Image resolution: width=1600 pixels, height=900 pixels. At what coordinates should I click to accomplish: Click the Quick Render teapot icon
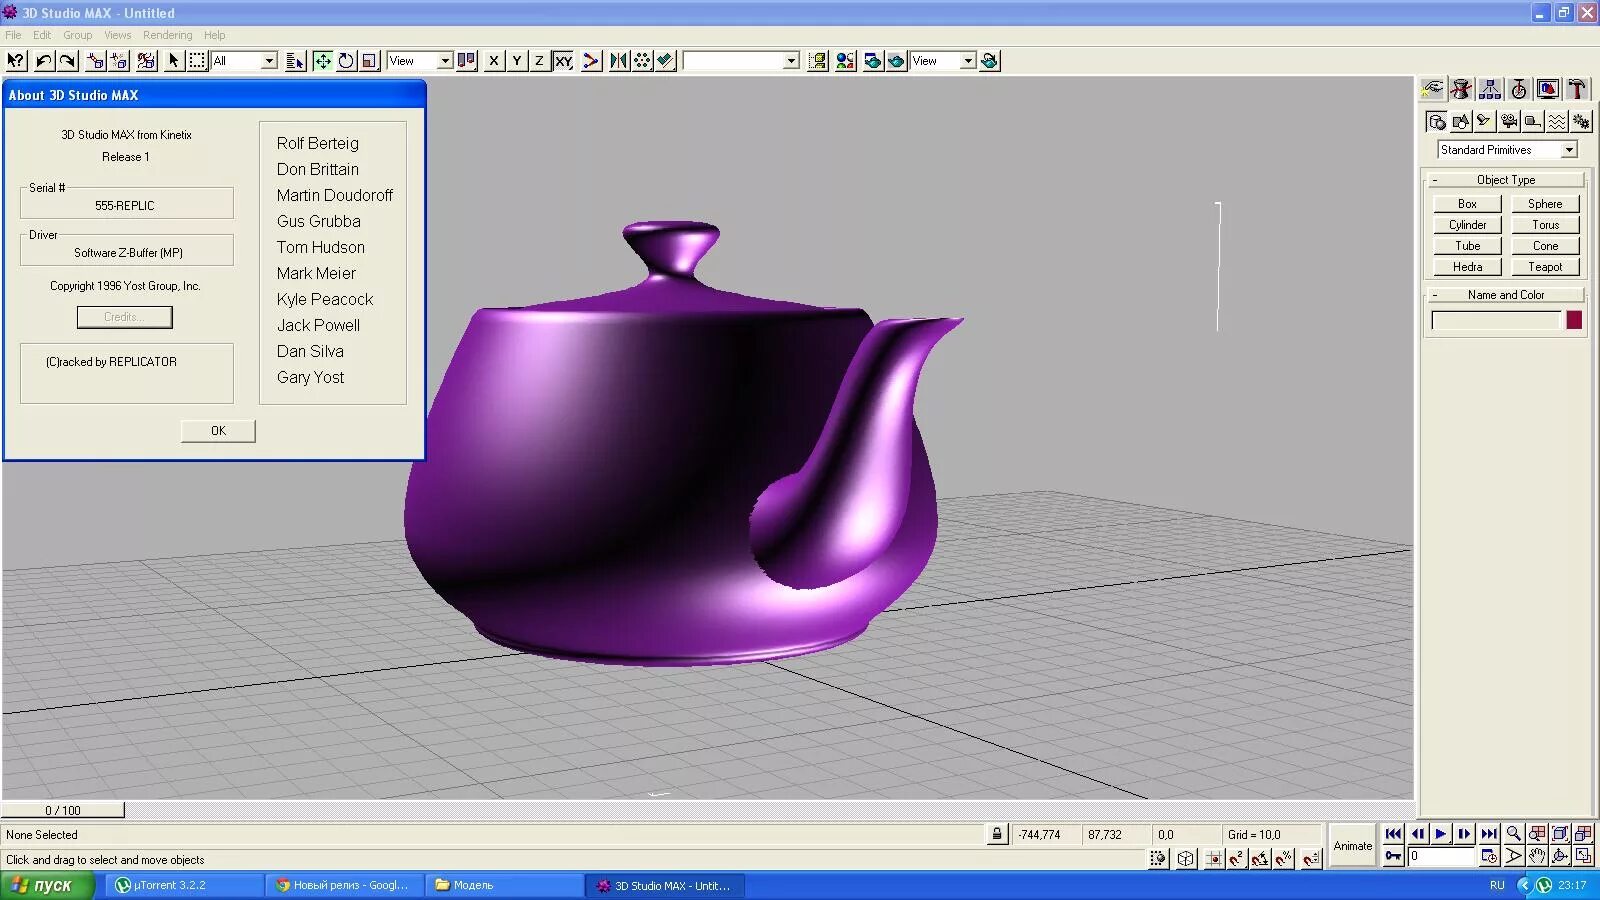(896, 61)
